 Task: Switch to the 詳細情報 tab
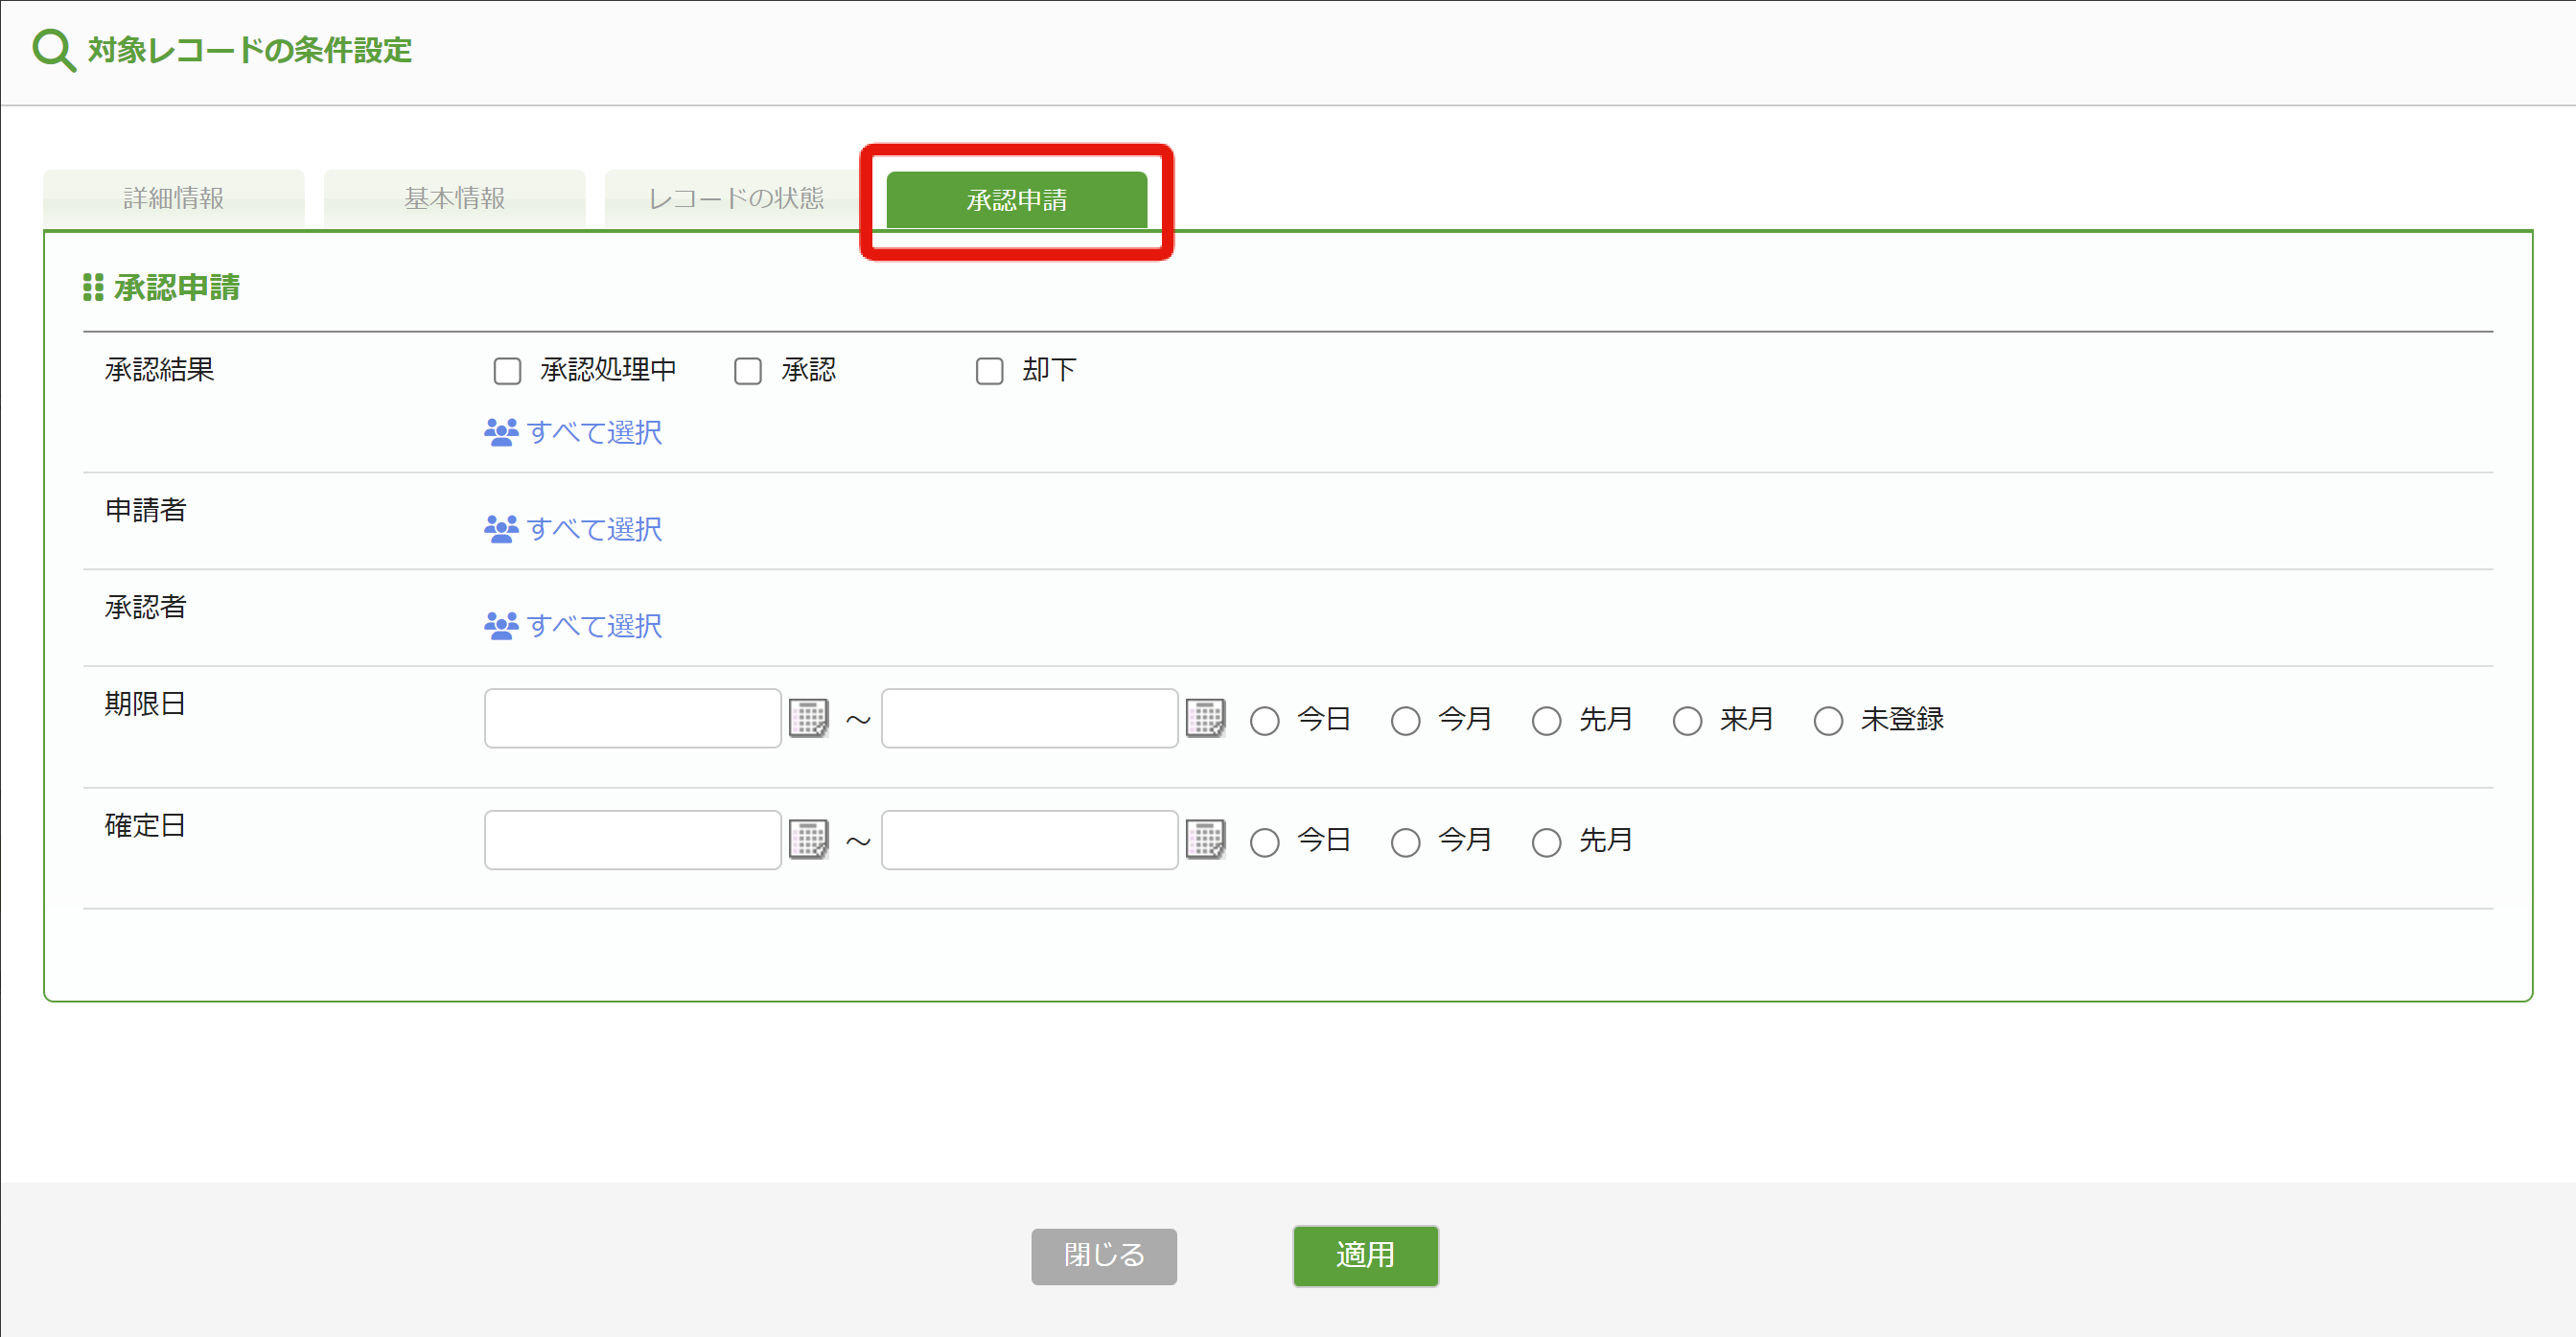(x=174, y=198)
